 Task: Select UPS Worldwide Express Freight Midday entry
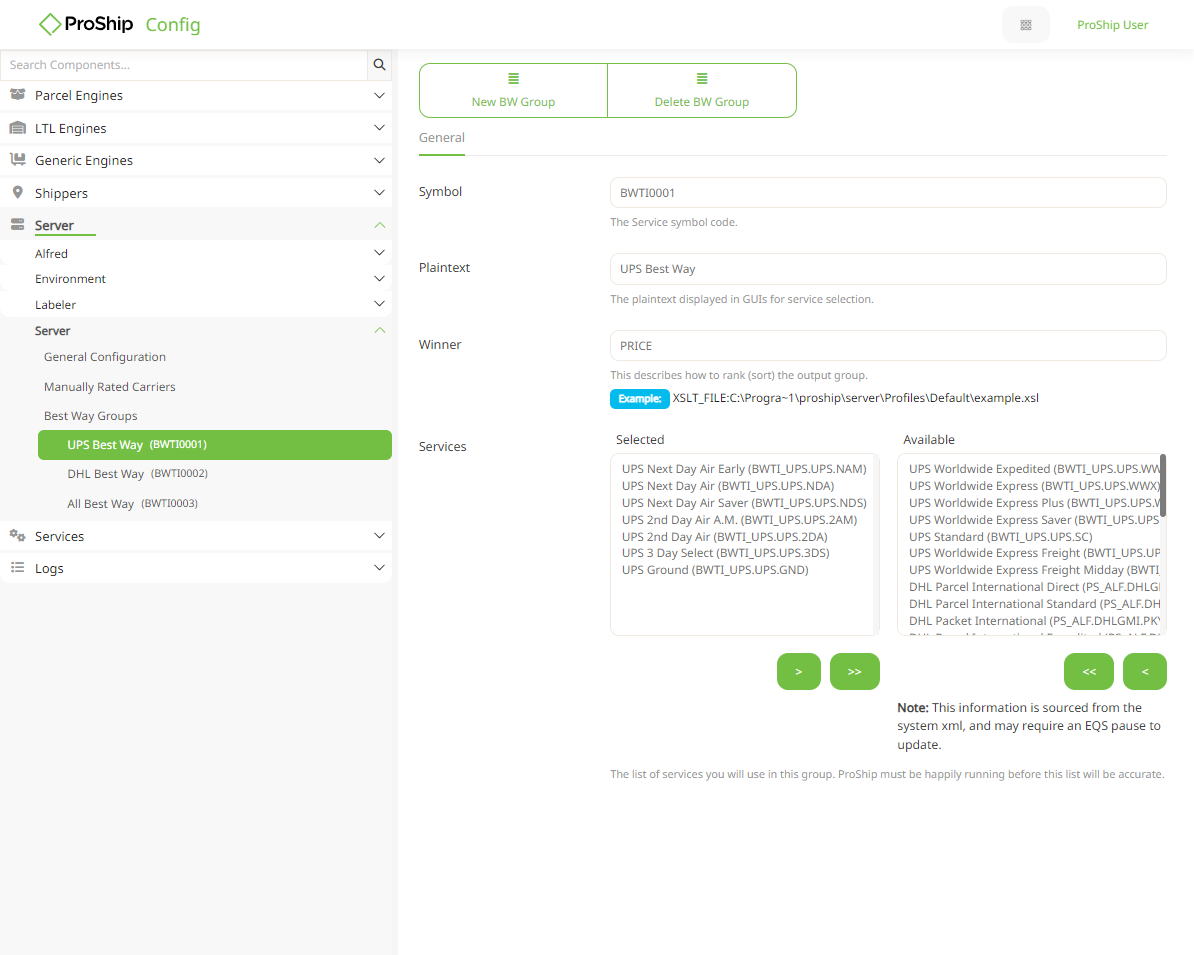pos(1034,570)
